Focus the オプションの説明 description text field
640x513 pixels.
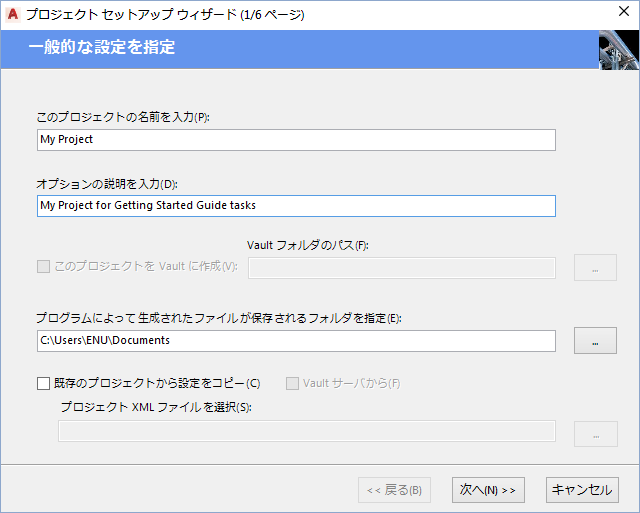[x=295, y=205]
